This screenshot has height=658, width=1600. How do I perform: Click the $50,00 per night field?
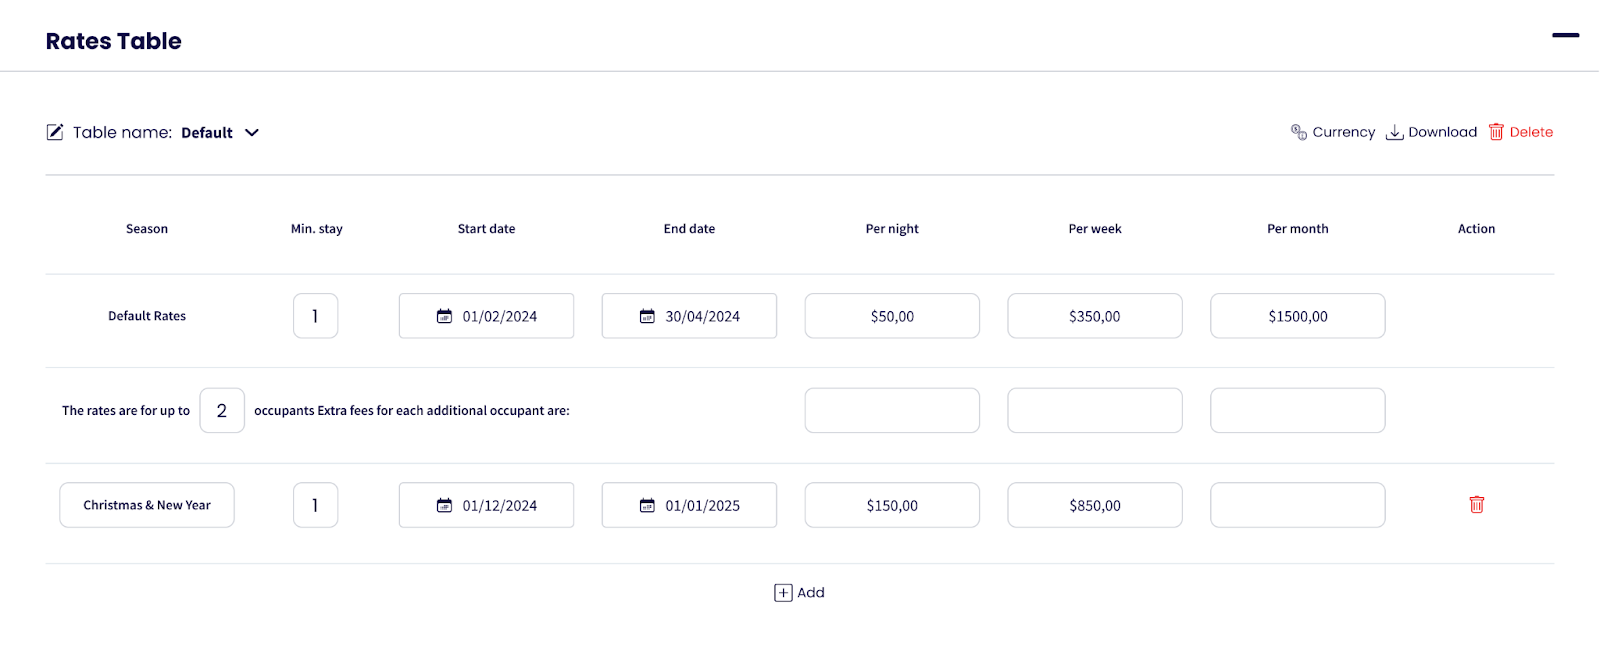pos(892,316)
